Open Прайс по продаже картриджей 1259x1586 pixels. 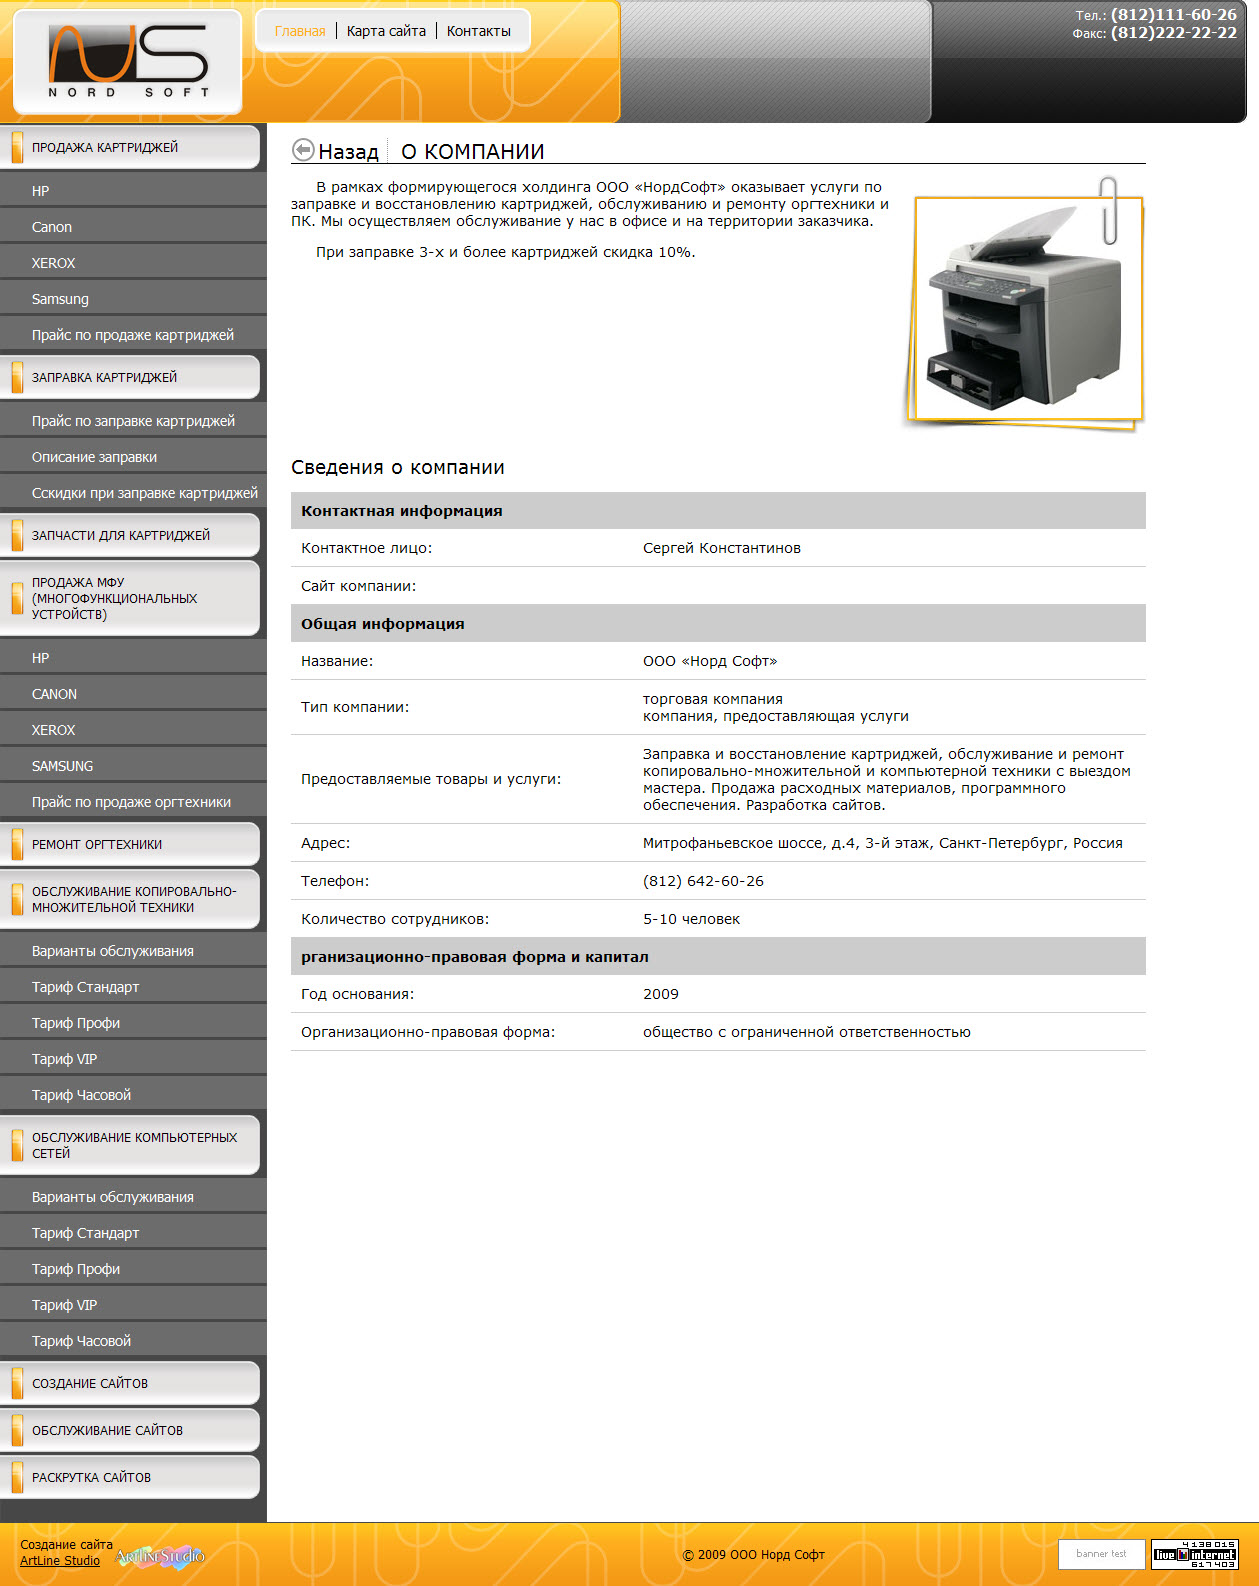[x=133, y=335]
